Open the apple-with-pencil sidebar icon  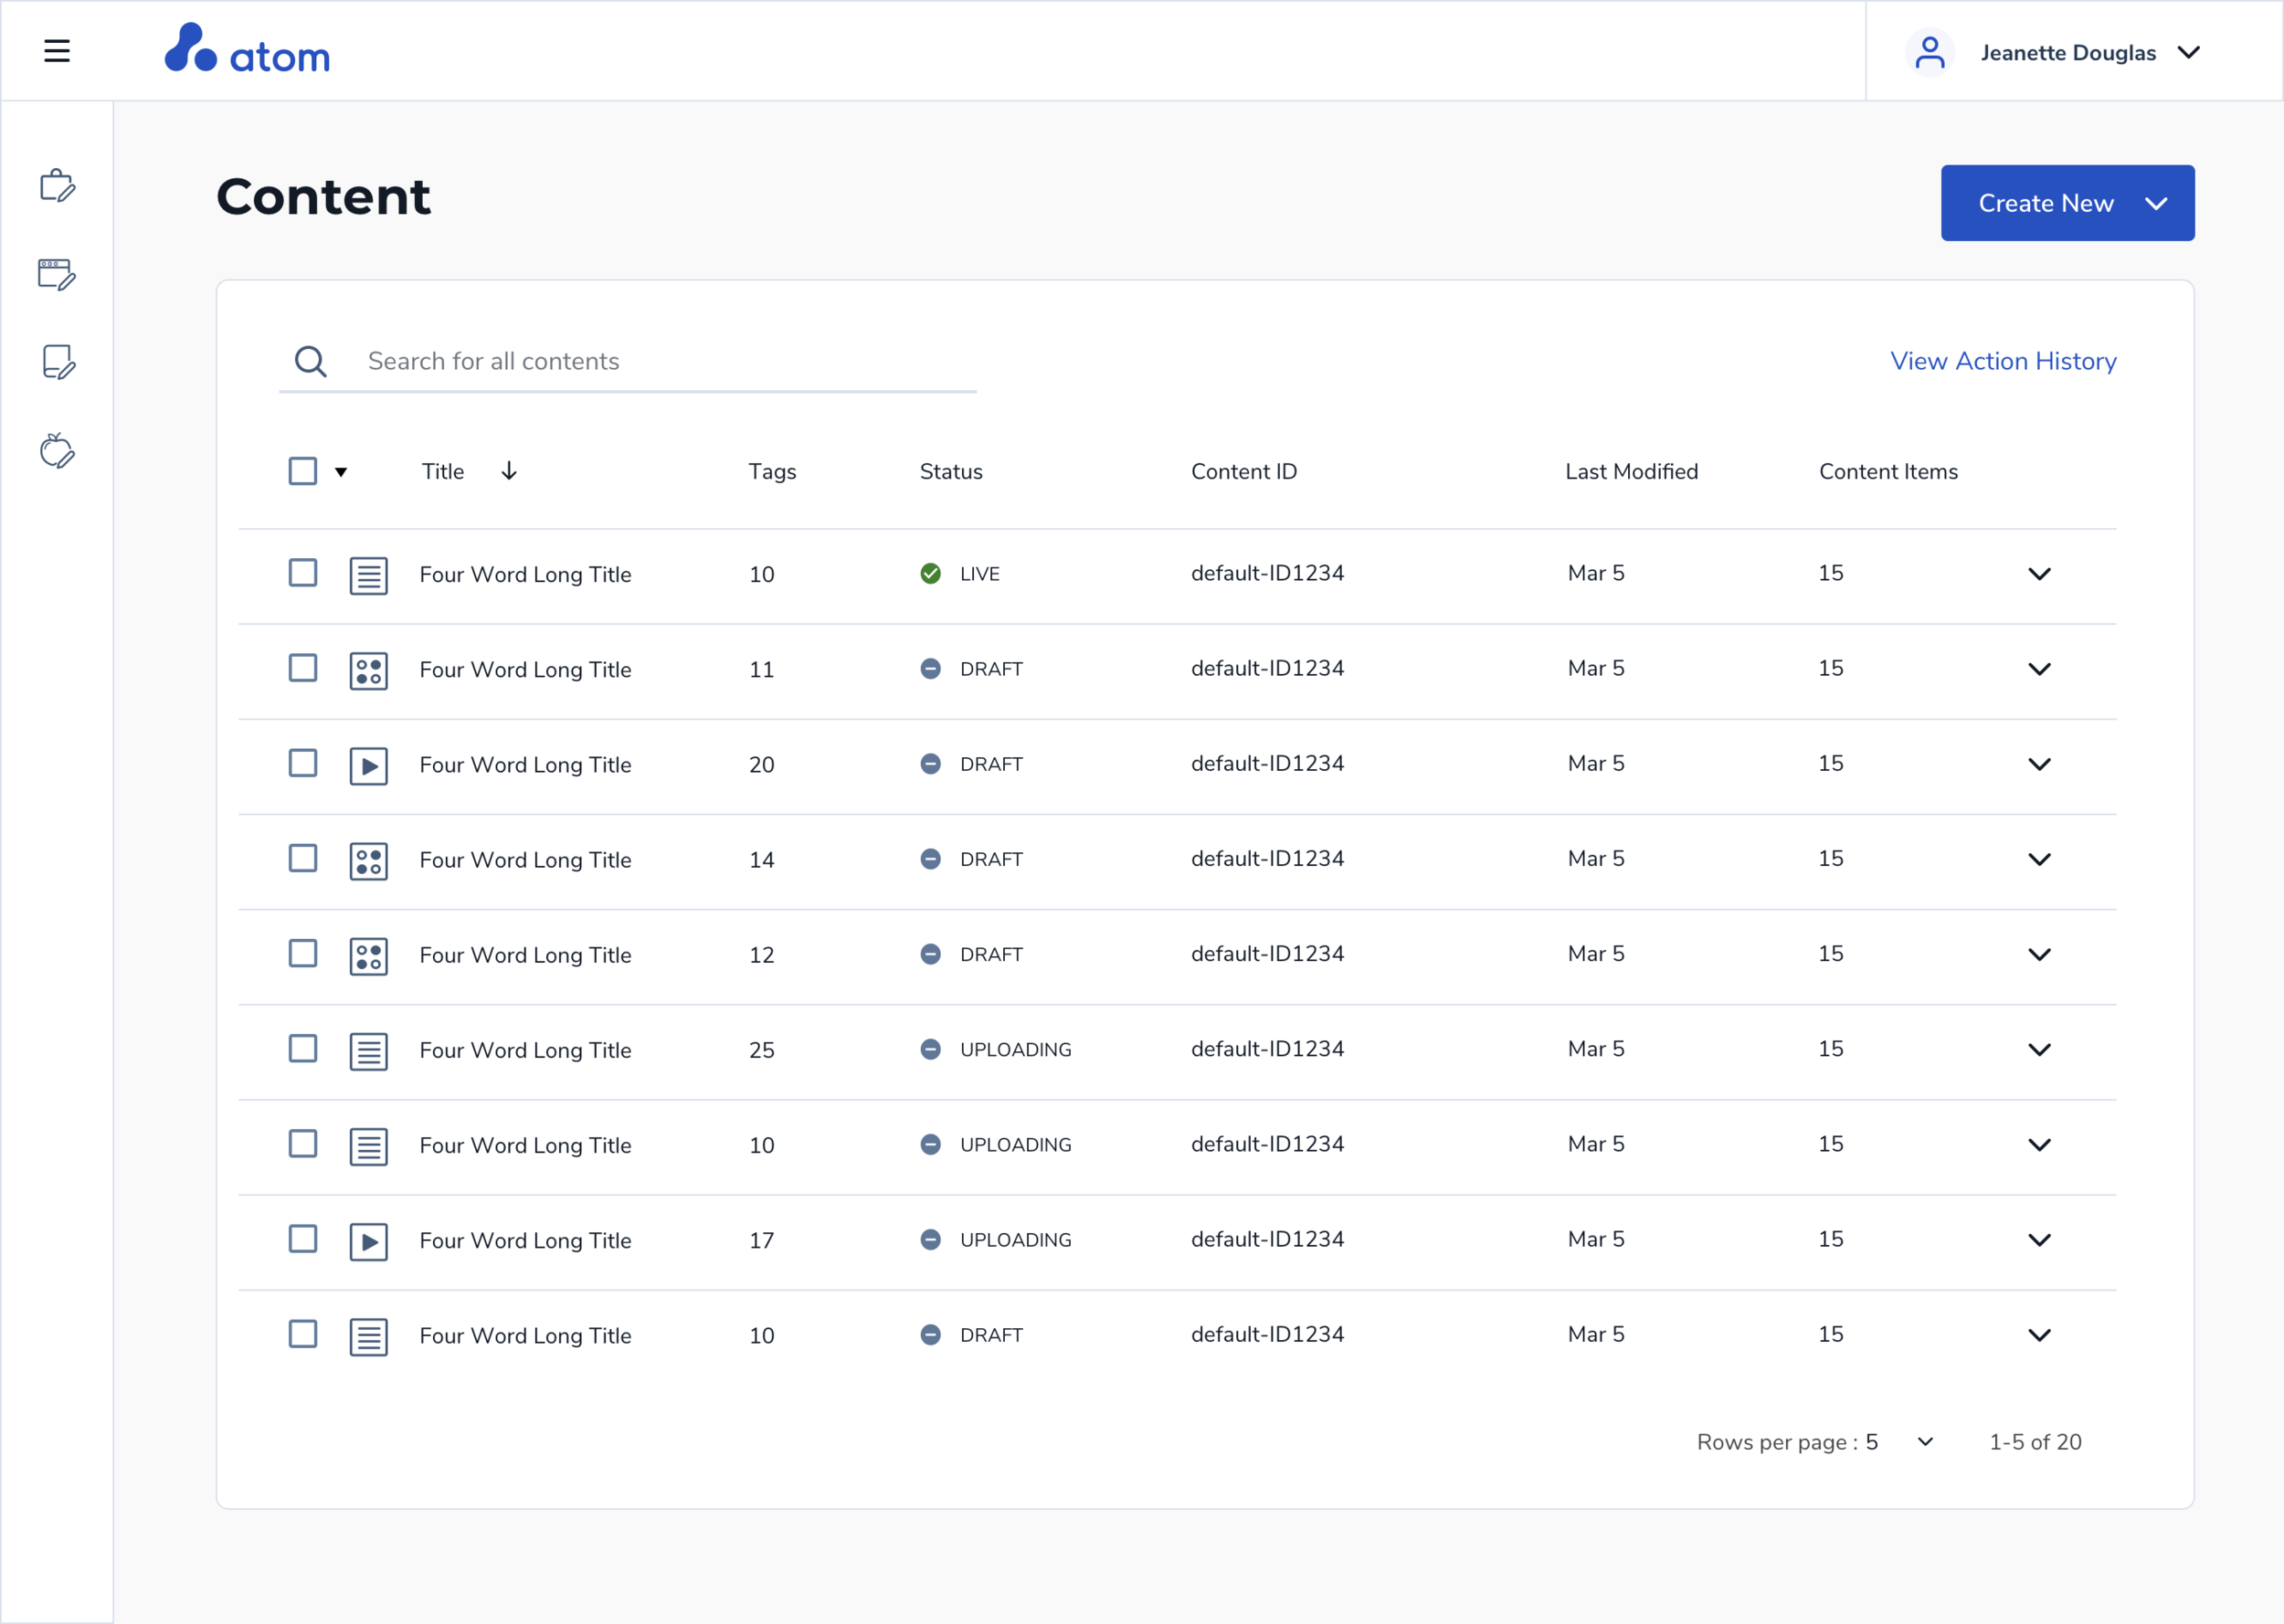57,450
